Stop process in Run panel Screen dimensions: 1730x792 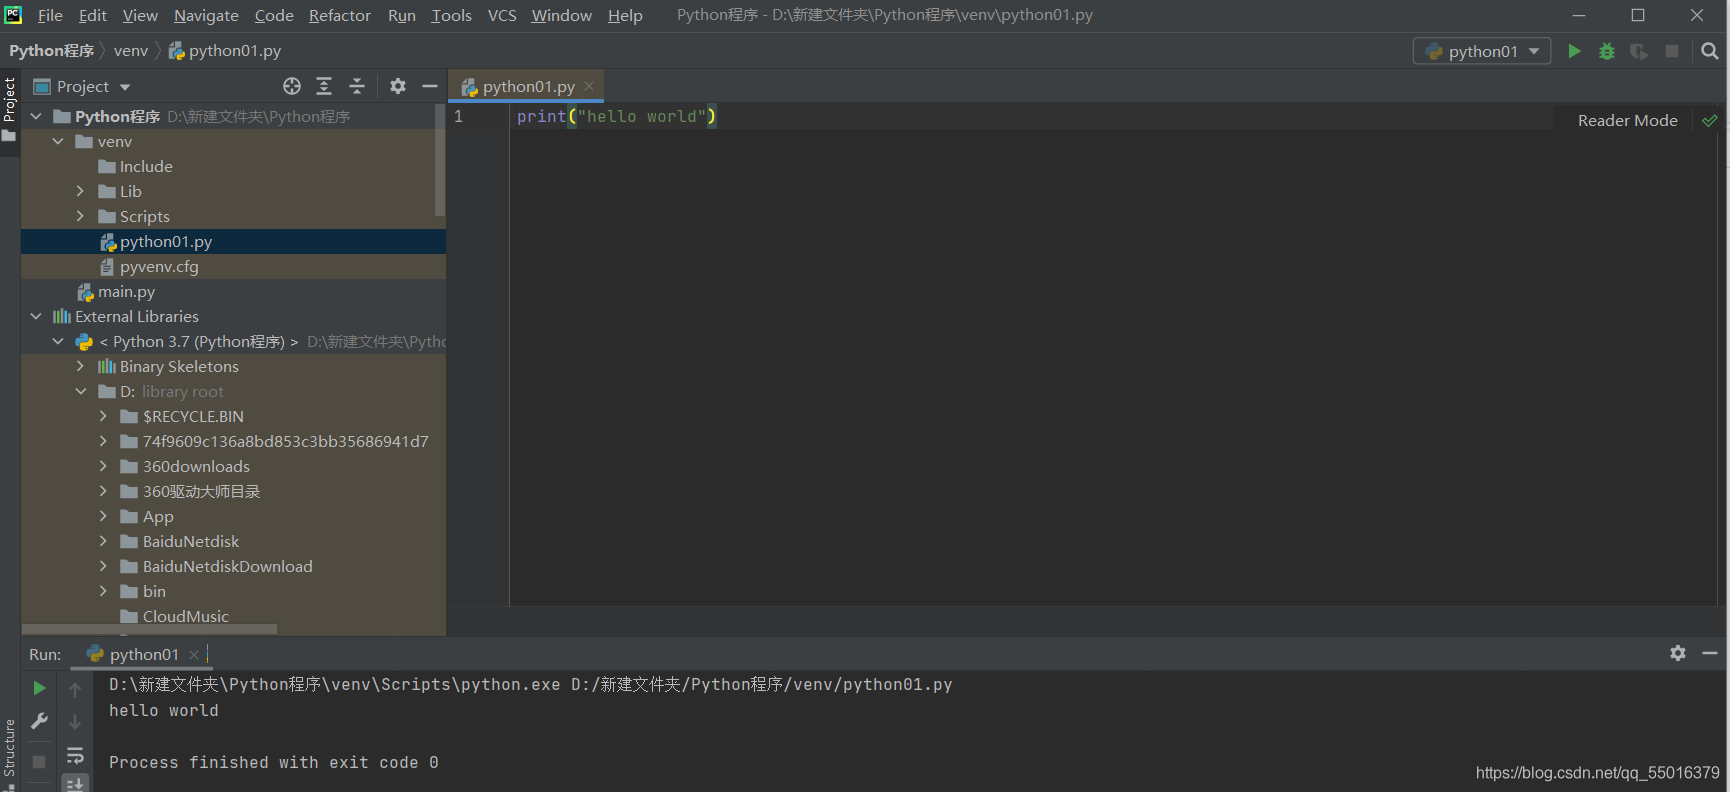[x=39, y=762]
